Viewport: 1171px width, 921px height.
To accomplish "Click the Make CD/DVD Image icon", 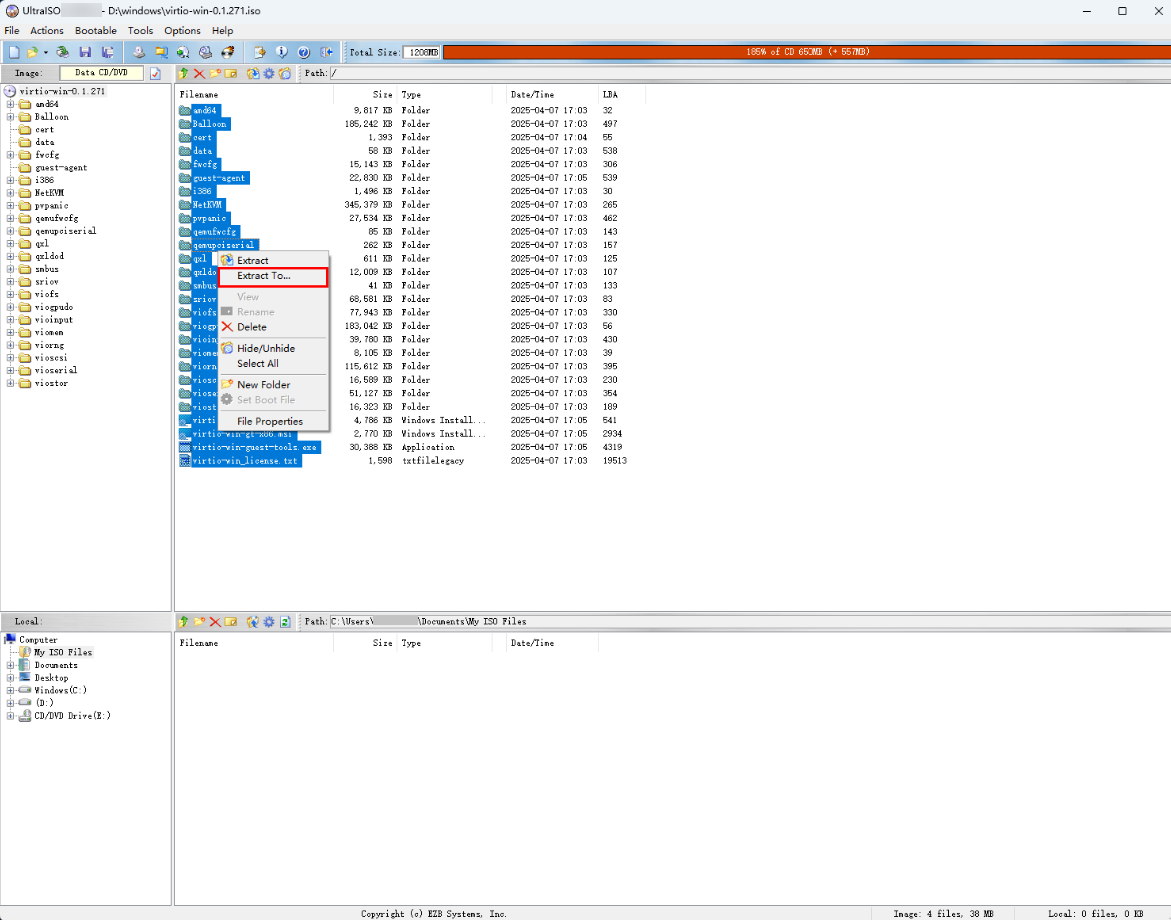I will tap(139, 52).
